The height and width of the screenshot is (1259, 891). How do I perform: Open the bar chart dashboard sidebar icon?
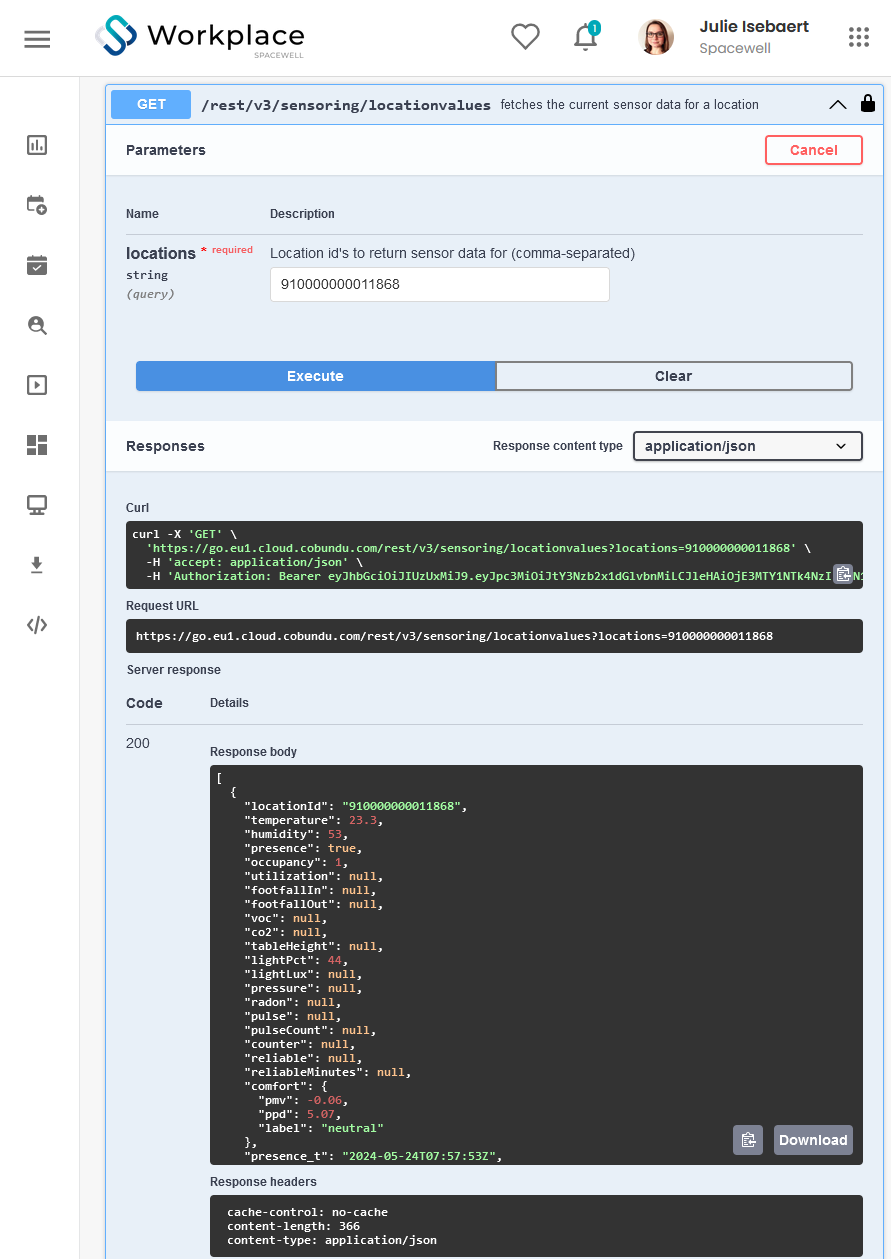[x=37, y=145]
